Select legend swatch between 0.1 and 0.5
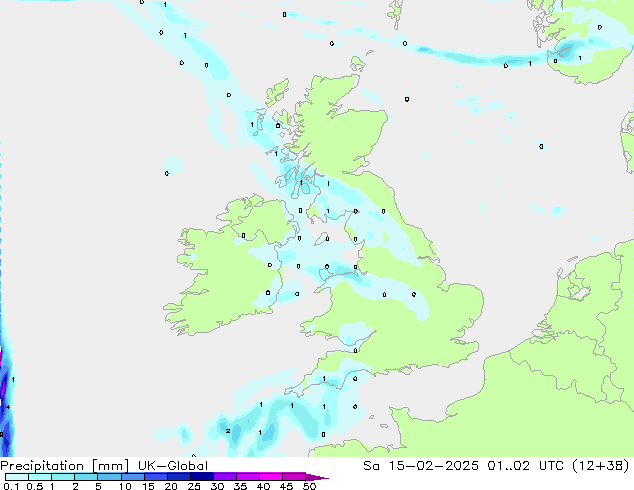The width and height of the screenshot is (634, 490). tap(17, 477)
